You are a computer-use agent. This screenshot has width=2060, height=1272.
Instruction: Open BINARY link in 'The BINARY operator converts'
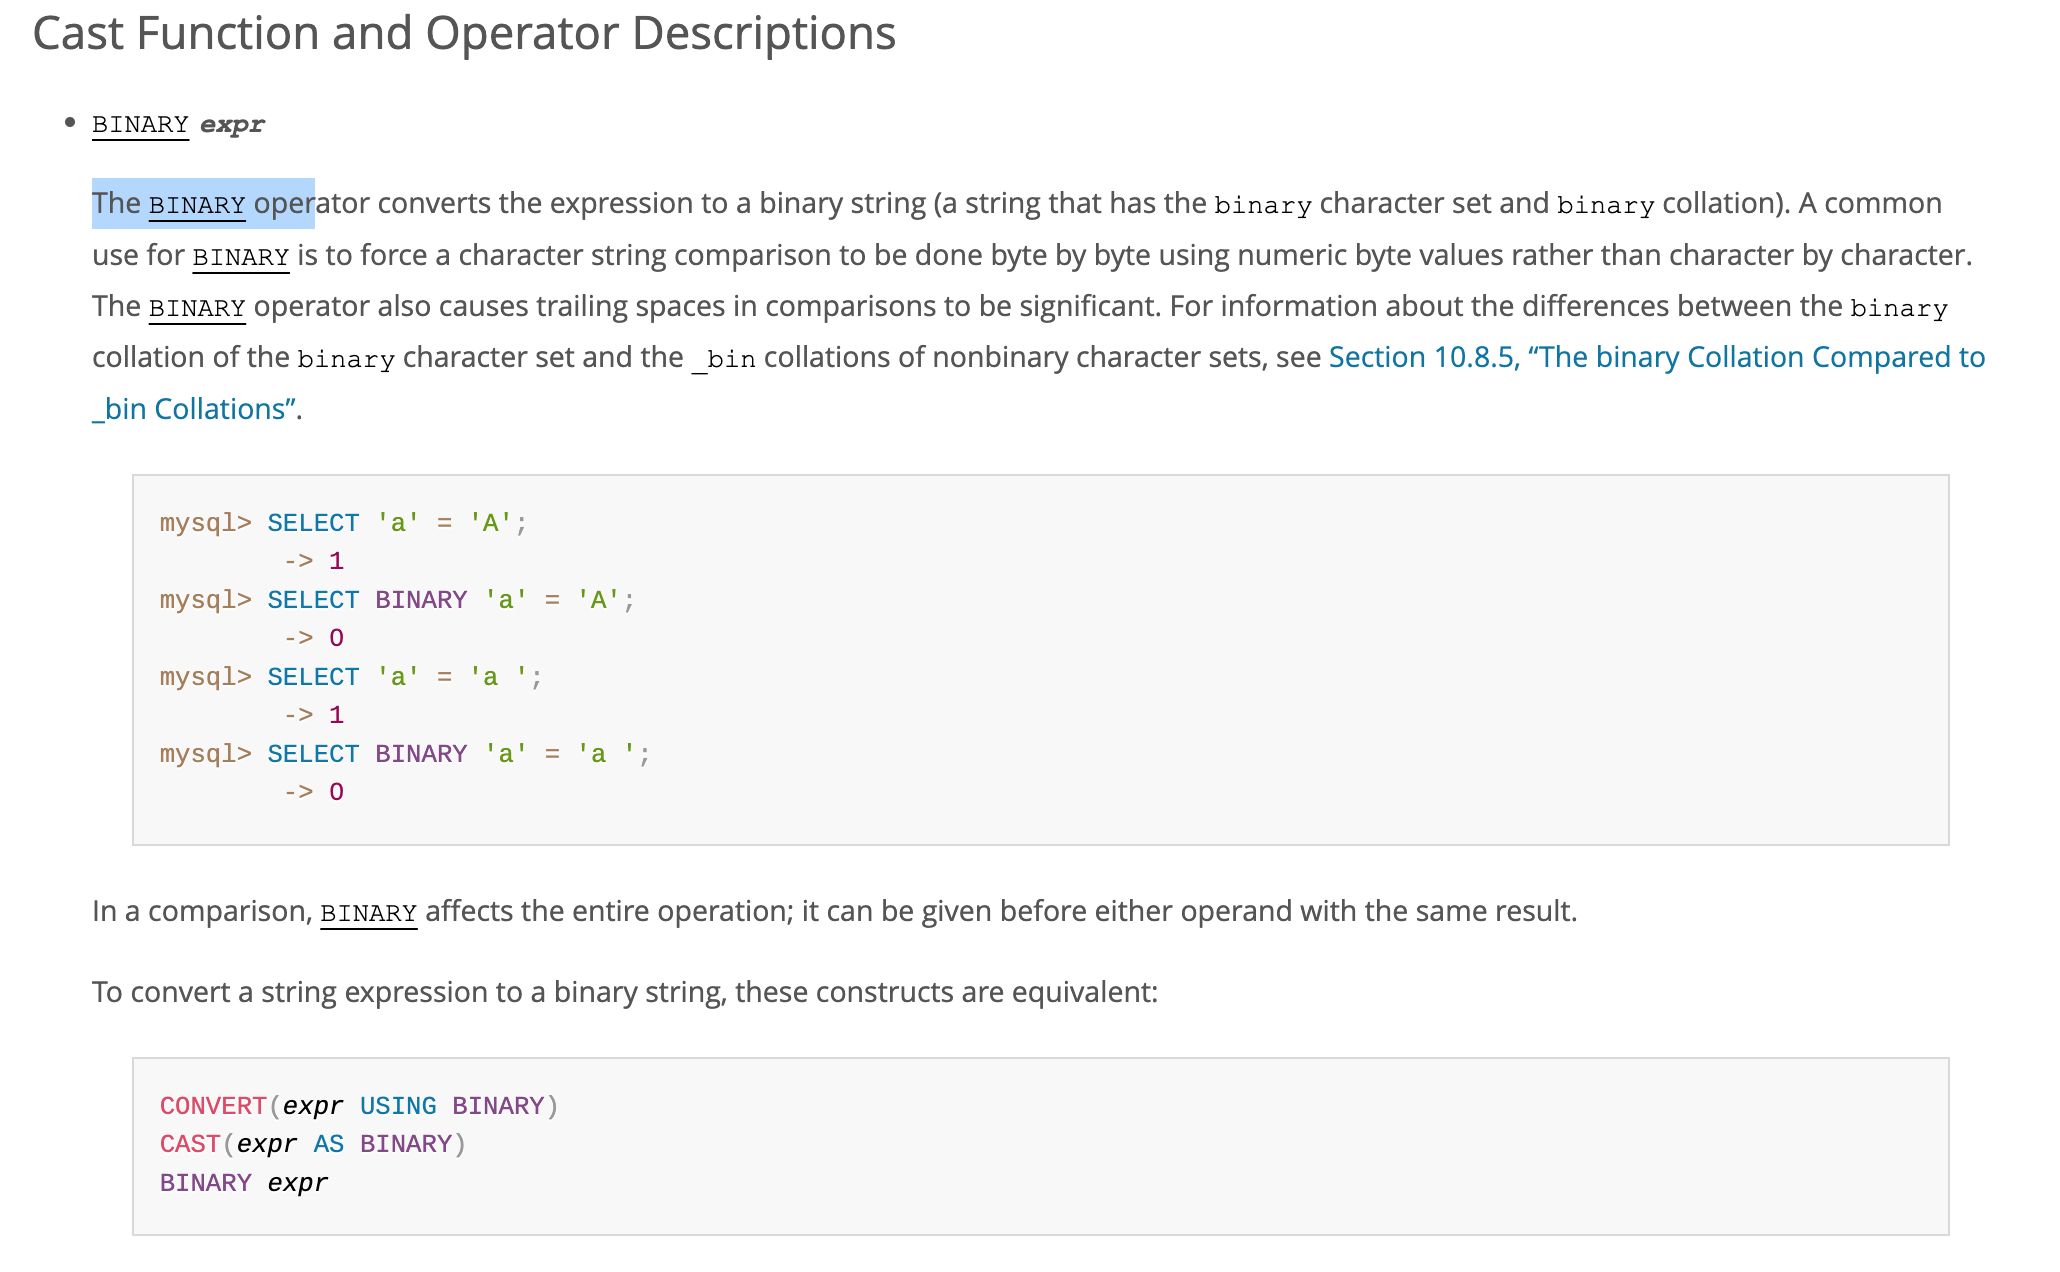pos(197,205)
